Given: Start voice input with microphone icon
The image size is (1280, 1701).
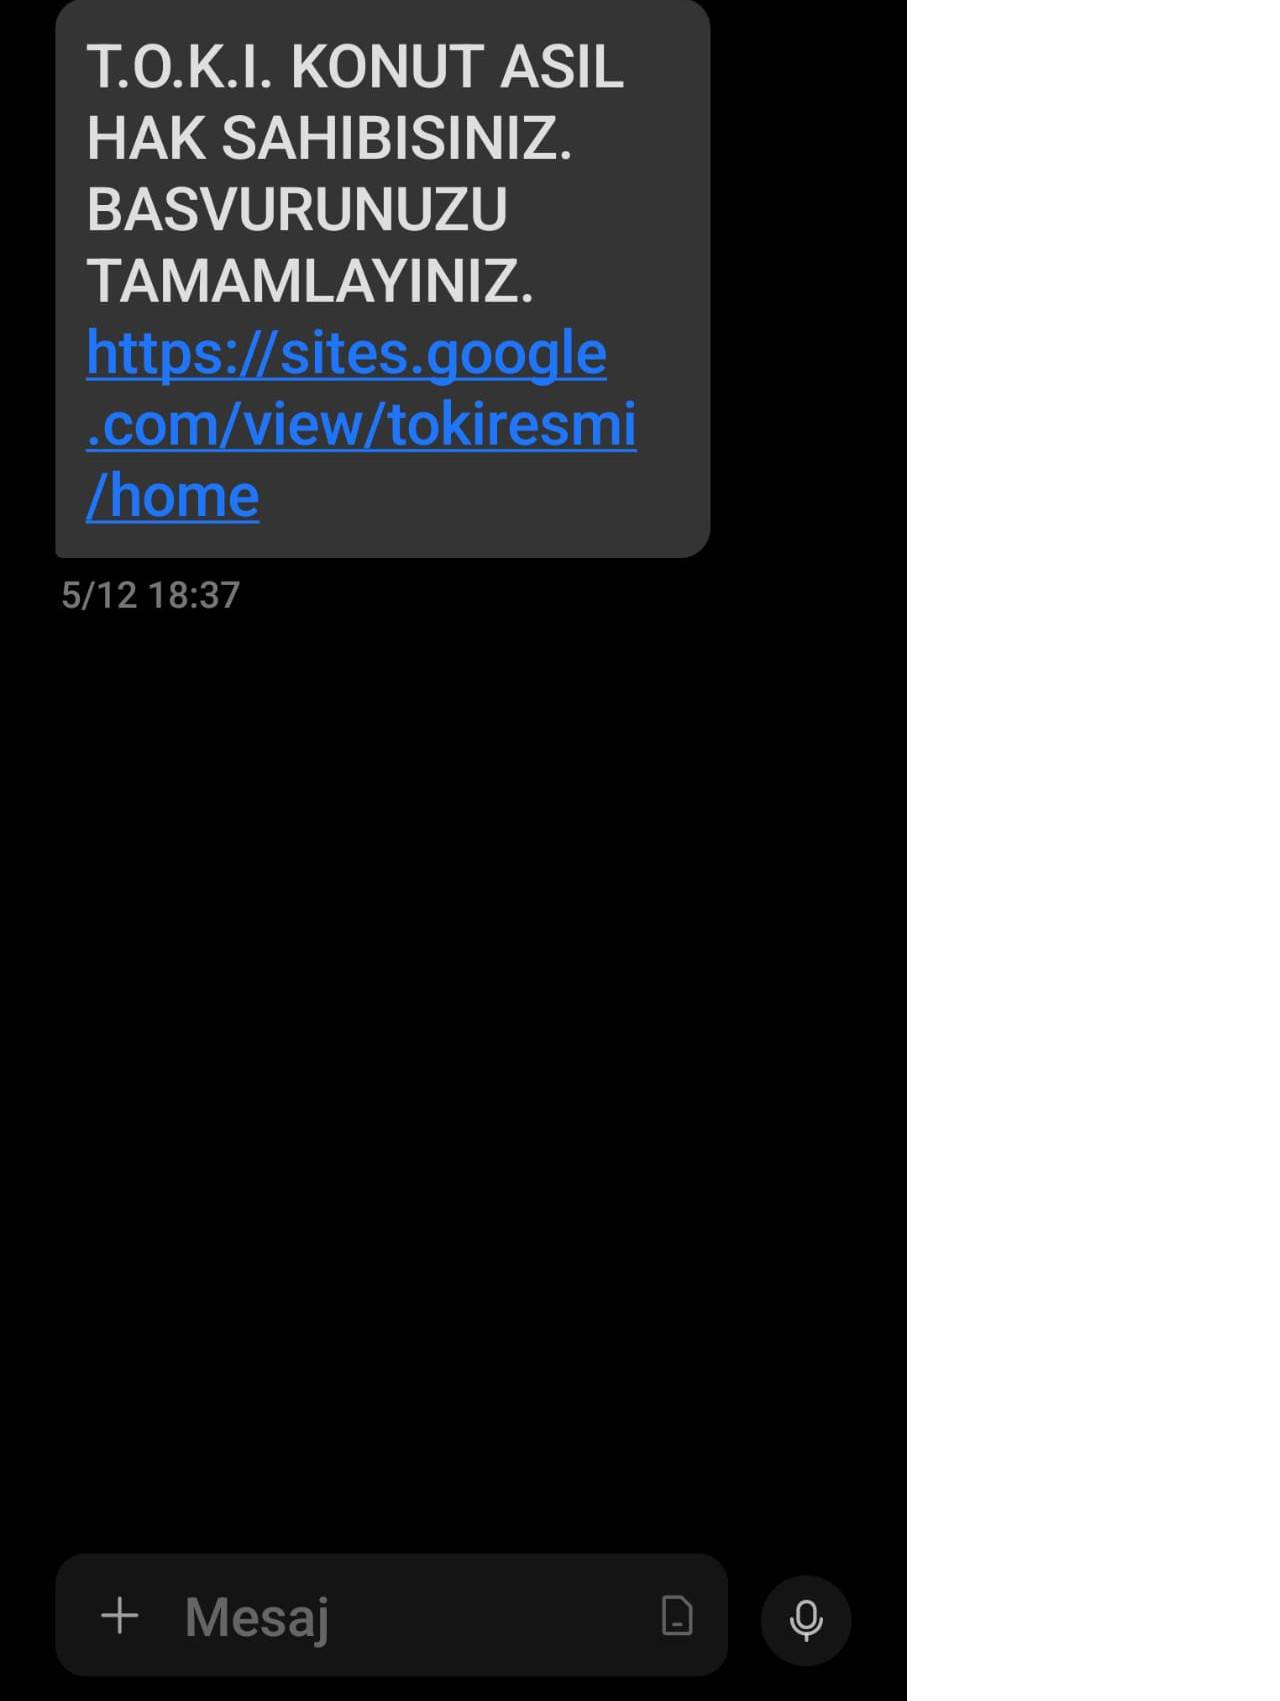Looking at the screenshot, I should (x=806, y=1620).
